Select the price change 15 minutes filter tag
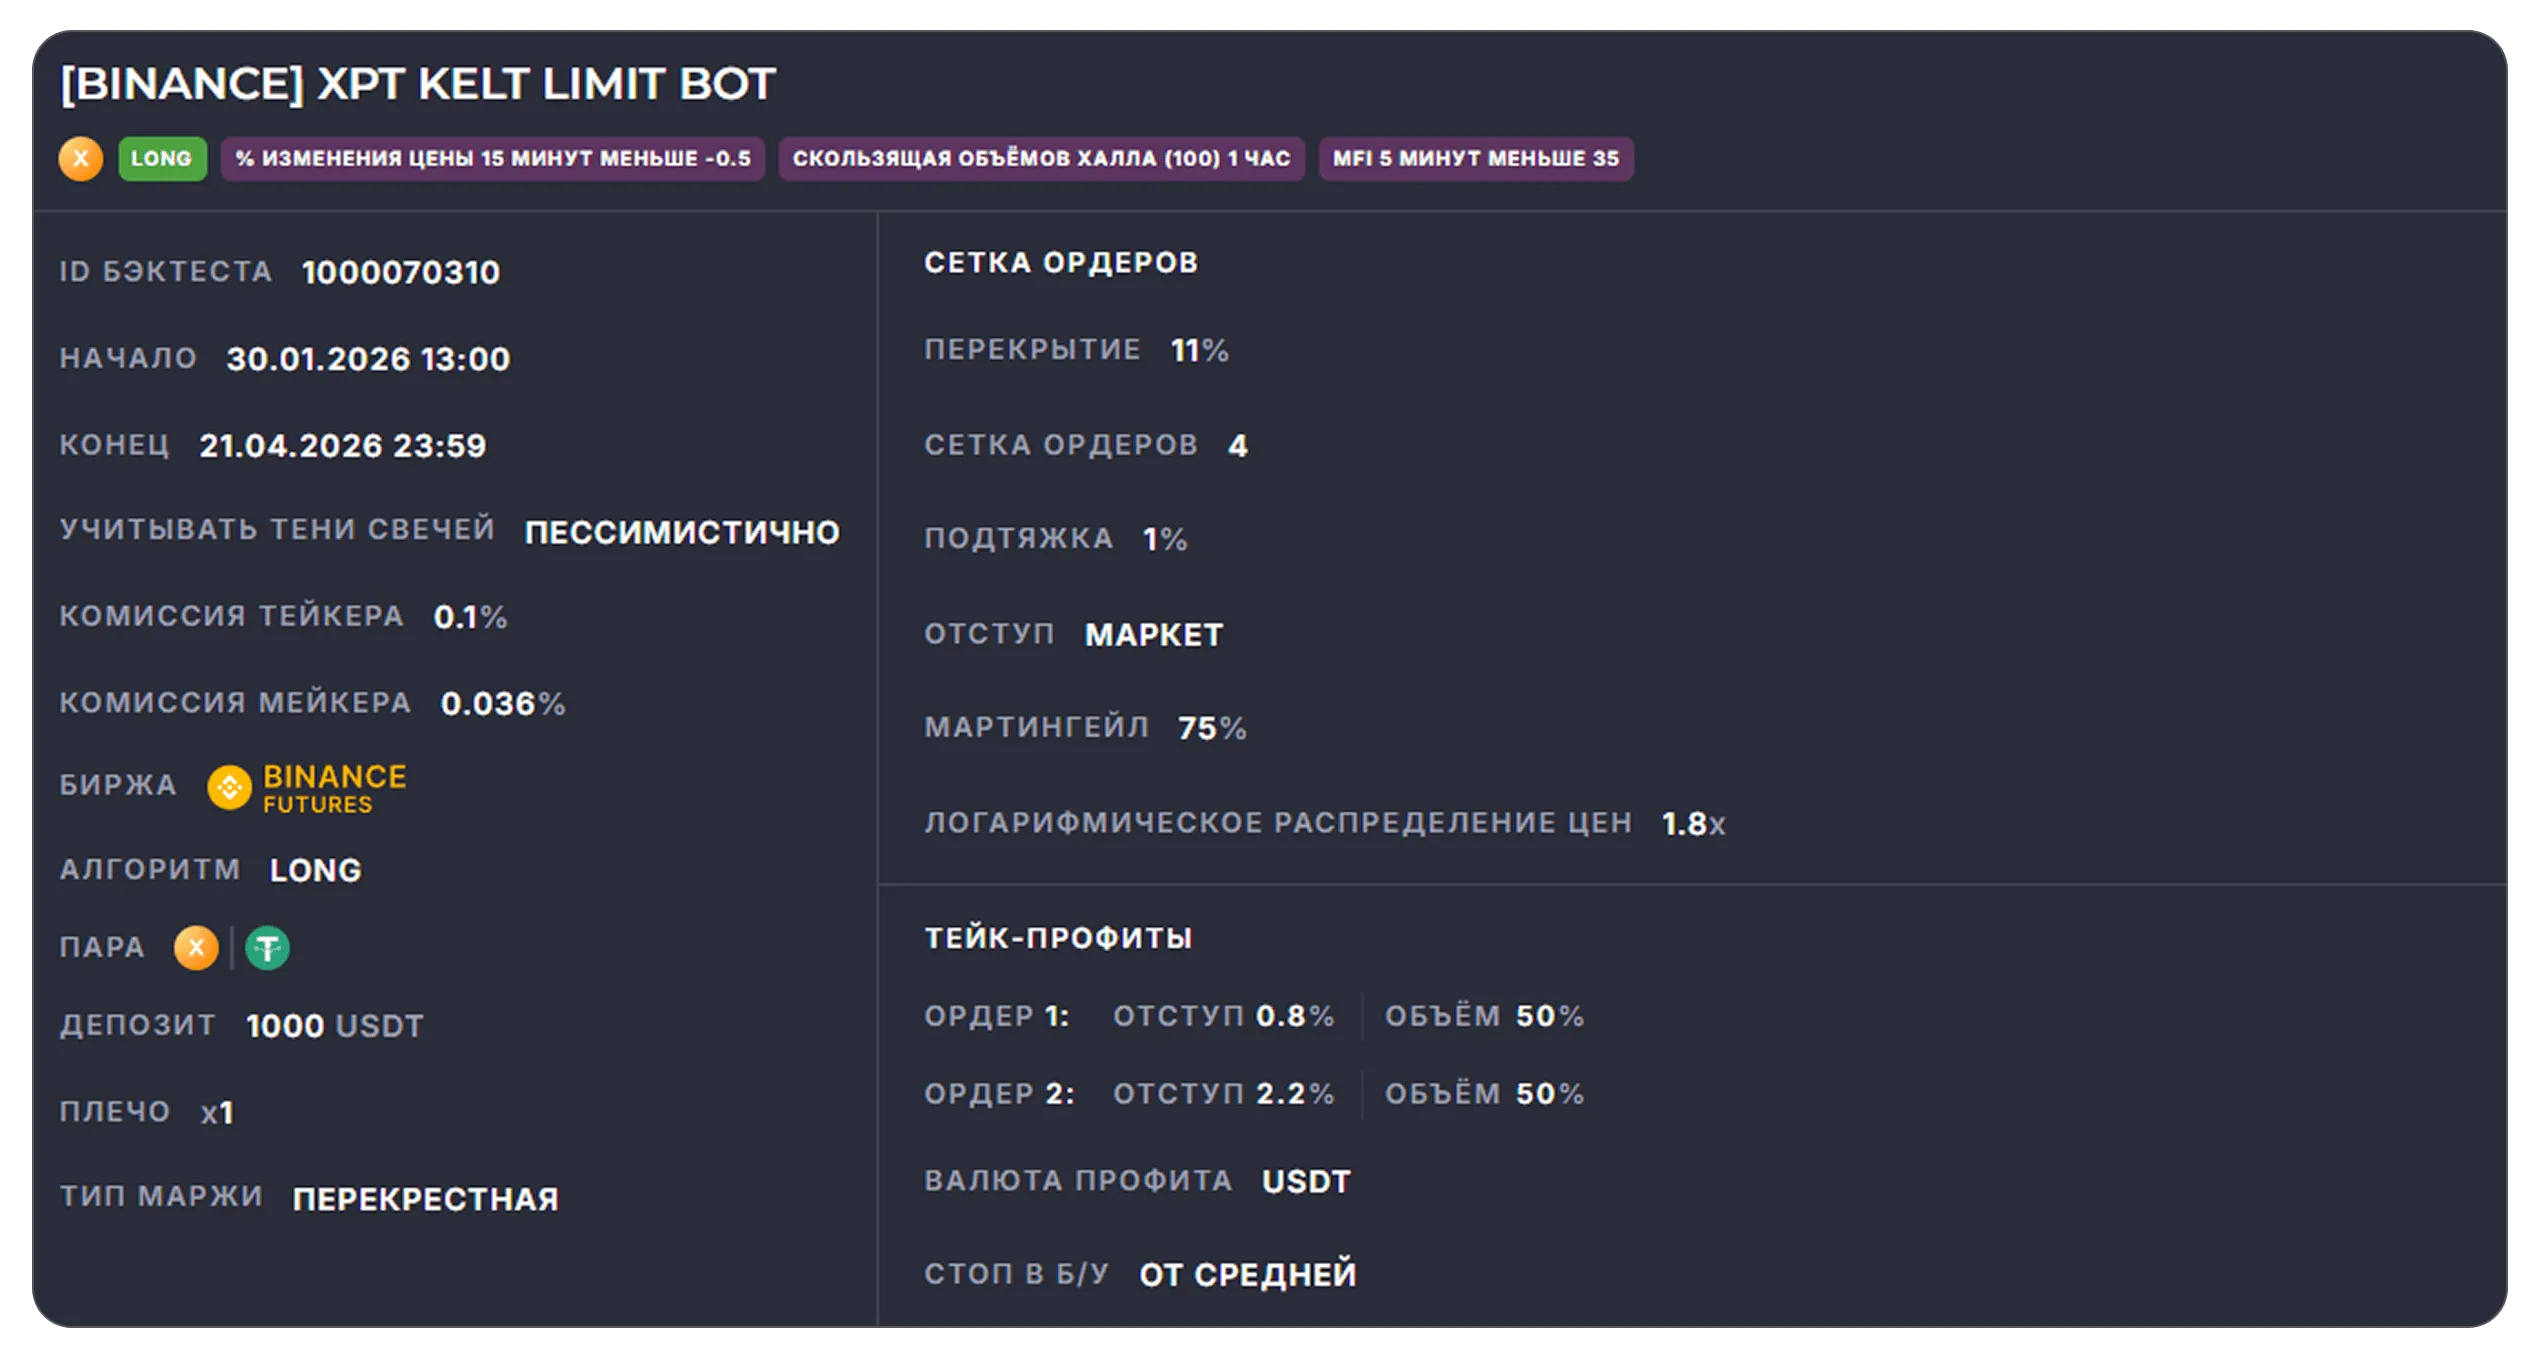This screenshot has width=2538, height=1356. pos(493,158)
